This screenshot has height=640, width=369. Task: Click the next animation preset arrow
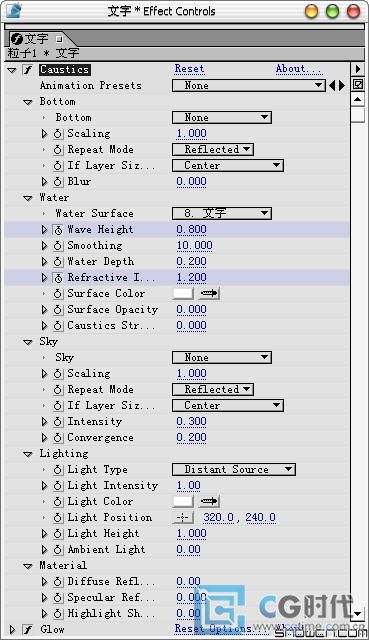(342, 86)
